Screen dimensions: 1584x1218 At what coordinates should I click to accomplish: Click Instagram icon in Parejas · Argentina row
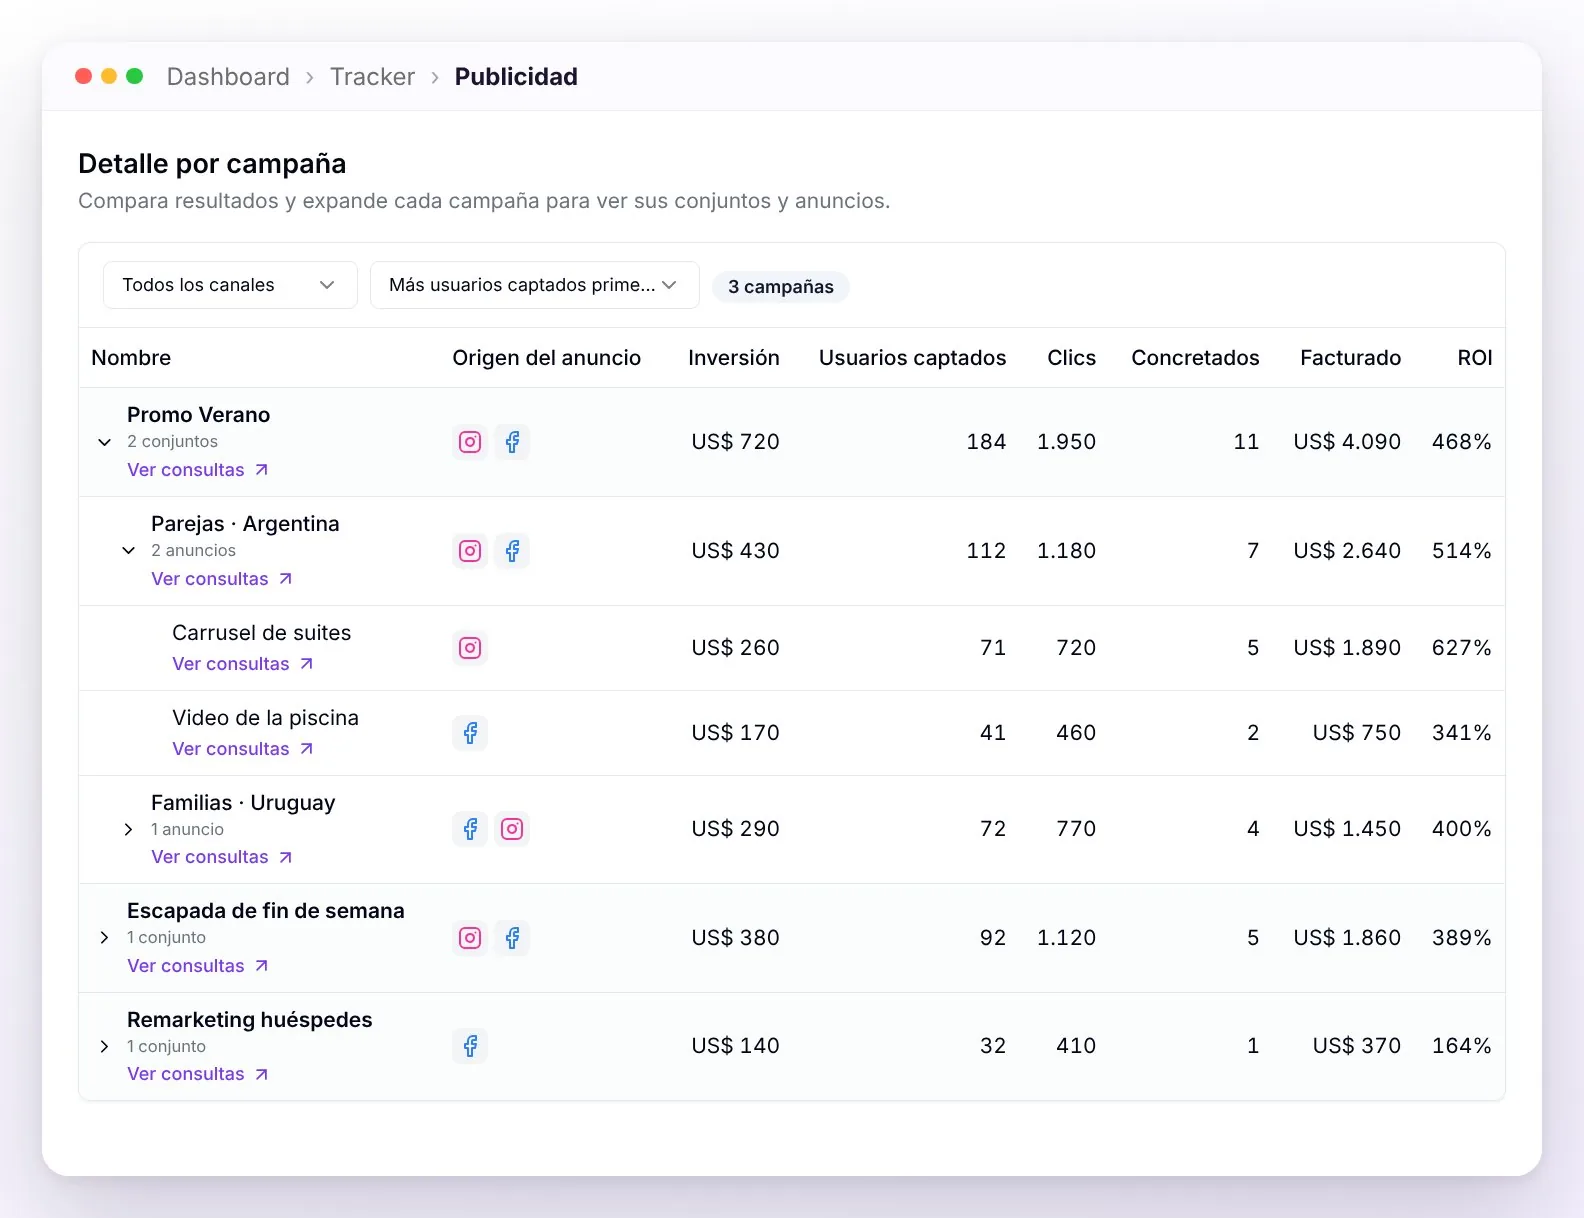click(x=470, y=551)
